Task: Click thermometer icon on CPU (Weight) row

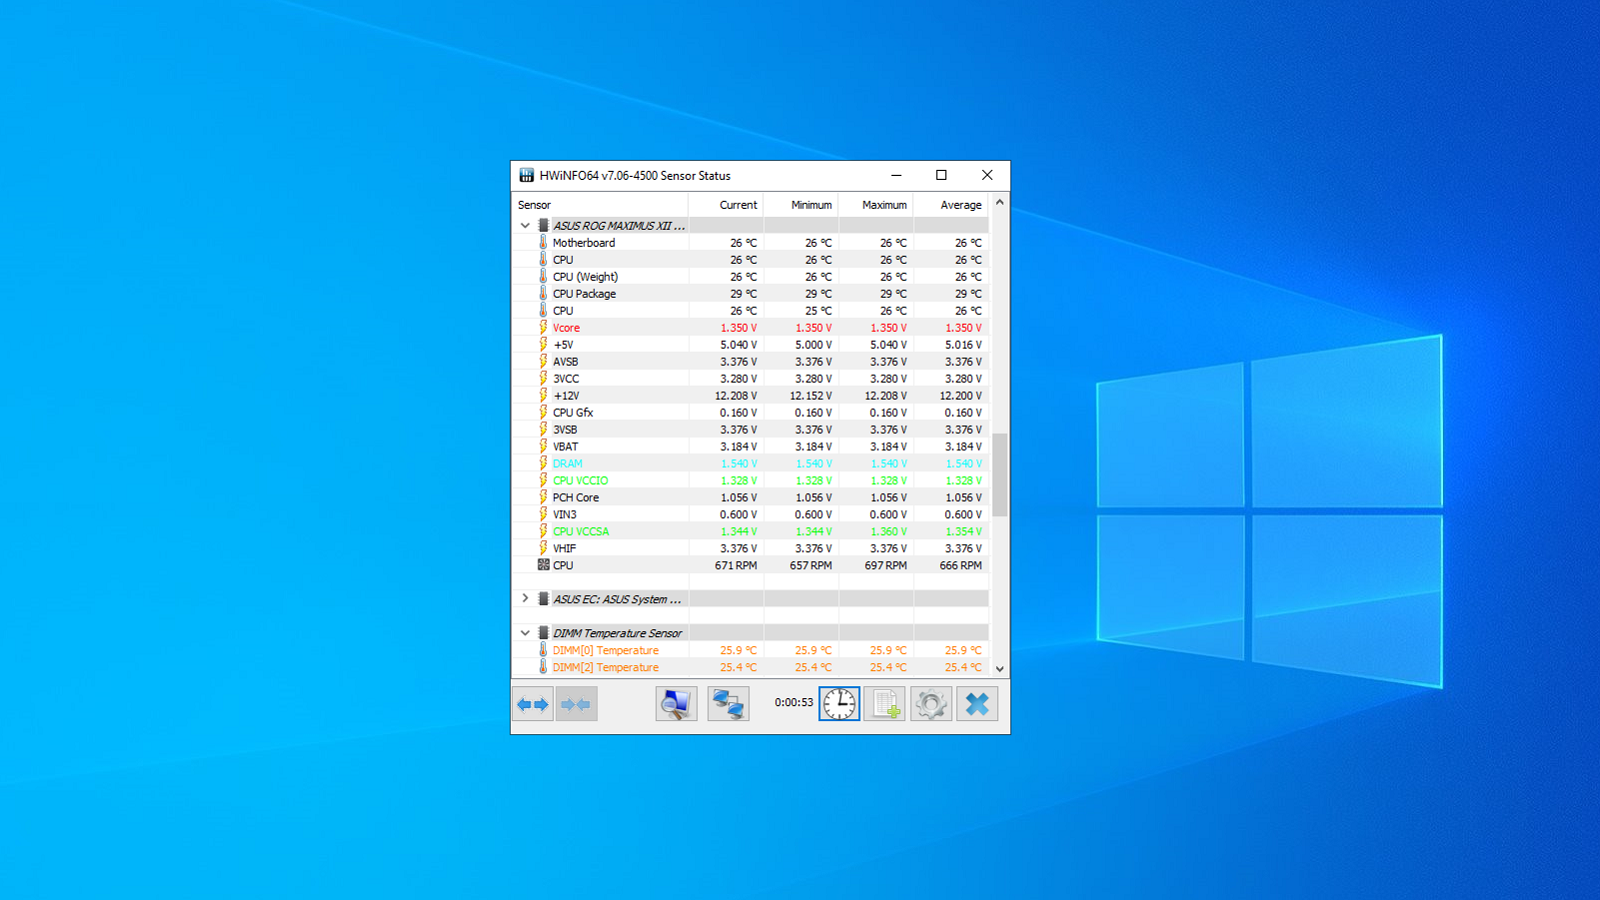Action: point(544,277)
